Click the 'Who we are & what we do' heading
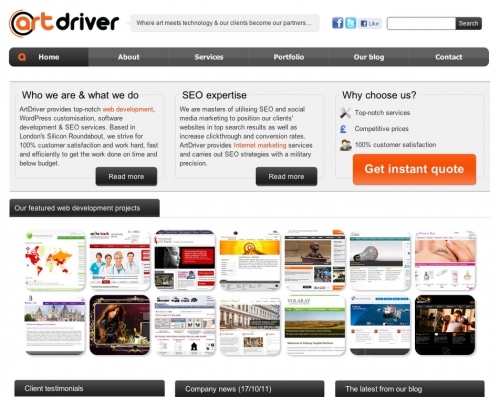Viewport: 500px width, 397px height. pyautogui.click(x=80, y=95)
